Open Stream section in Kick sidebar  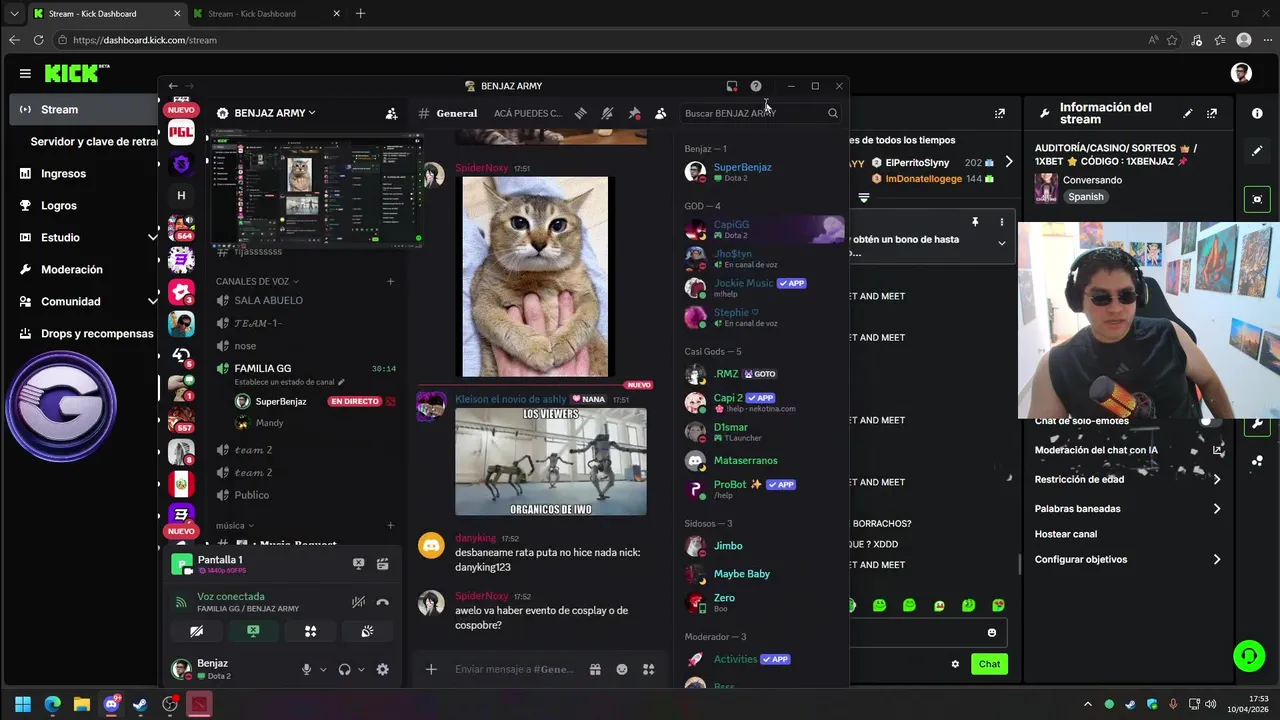point(84,109)
